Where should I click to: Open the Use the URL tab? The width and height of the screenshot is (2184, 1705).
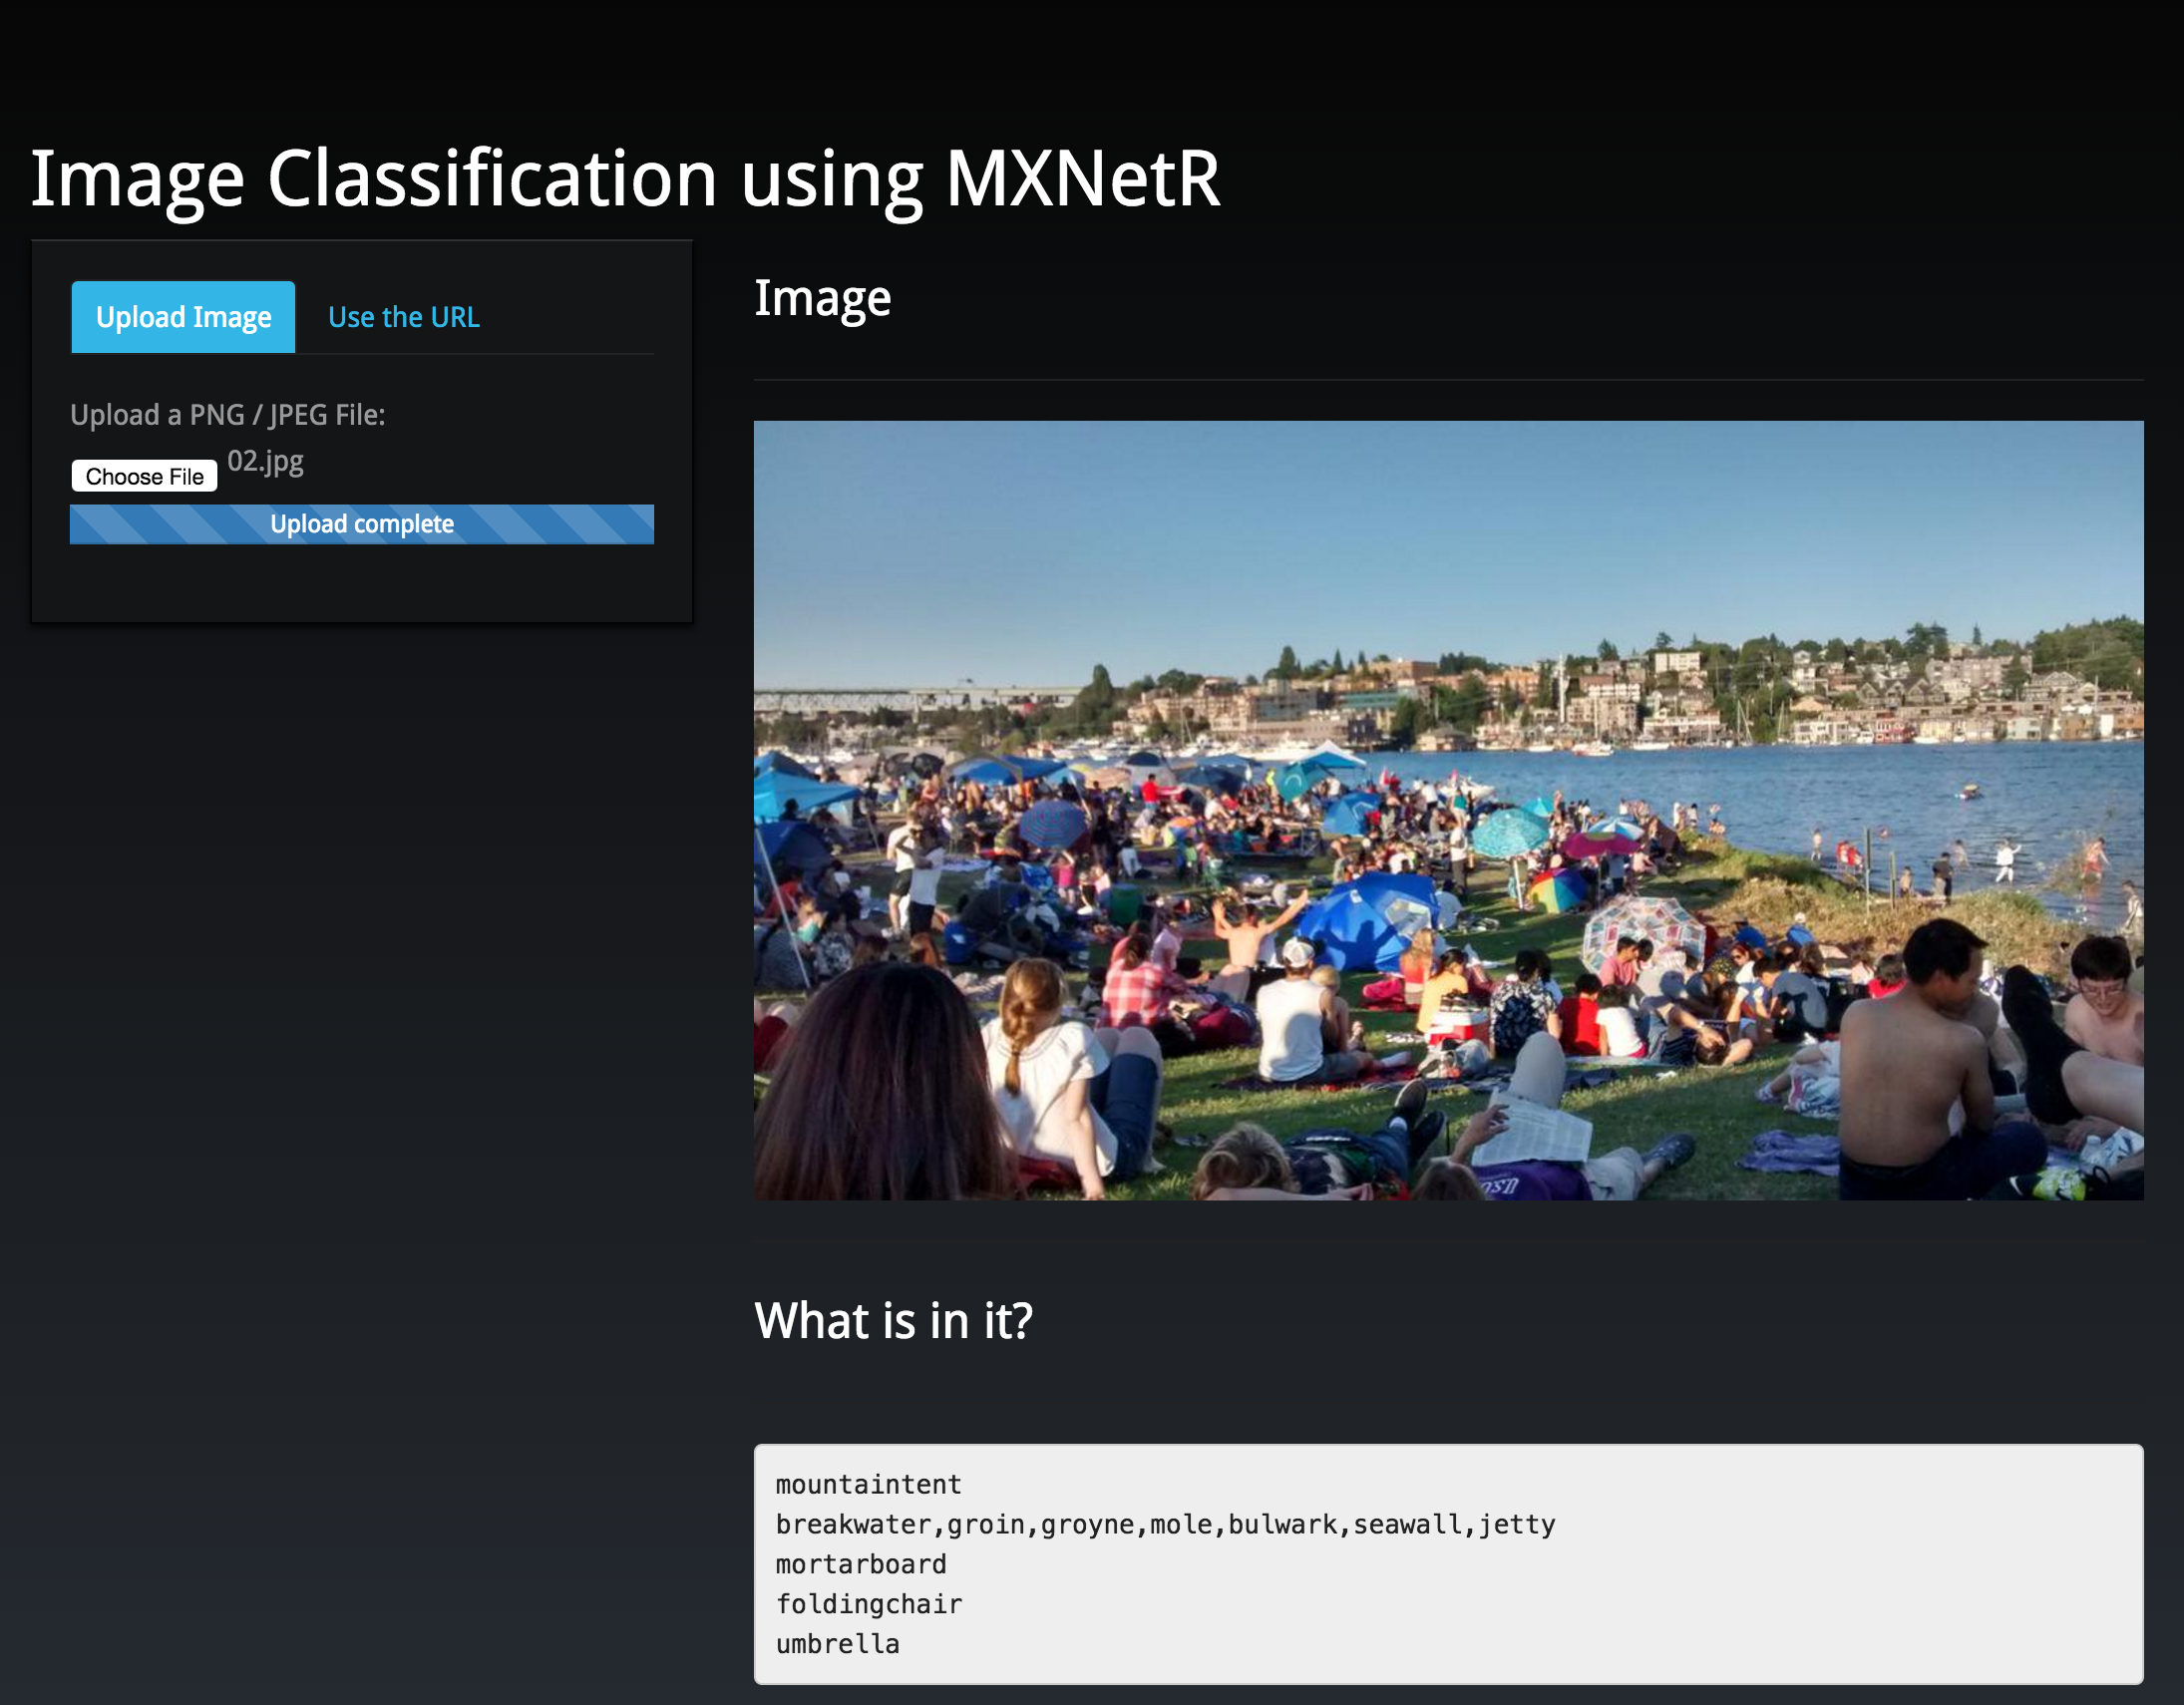[403, 317]
